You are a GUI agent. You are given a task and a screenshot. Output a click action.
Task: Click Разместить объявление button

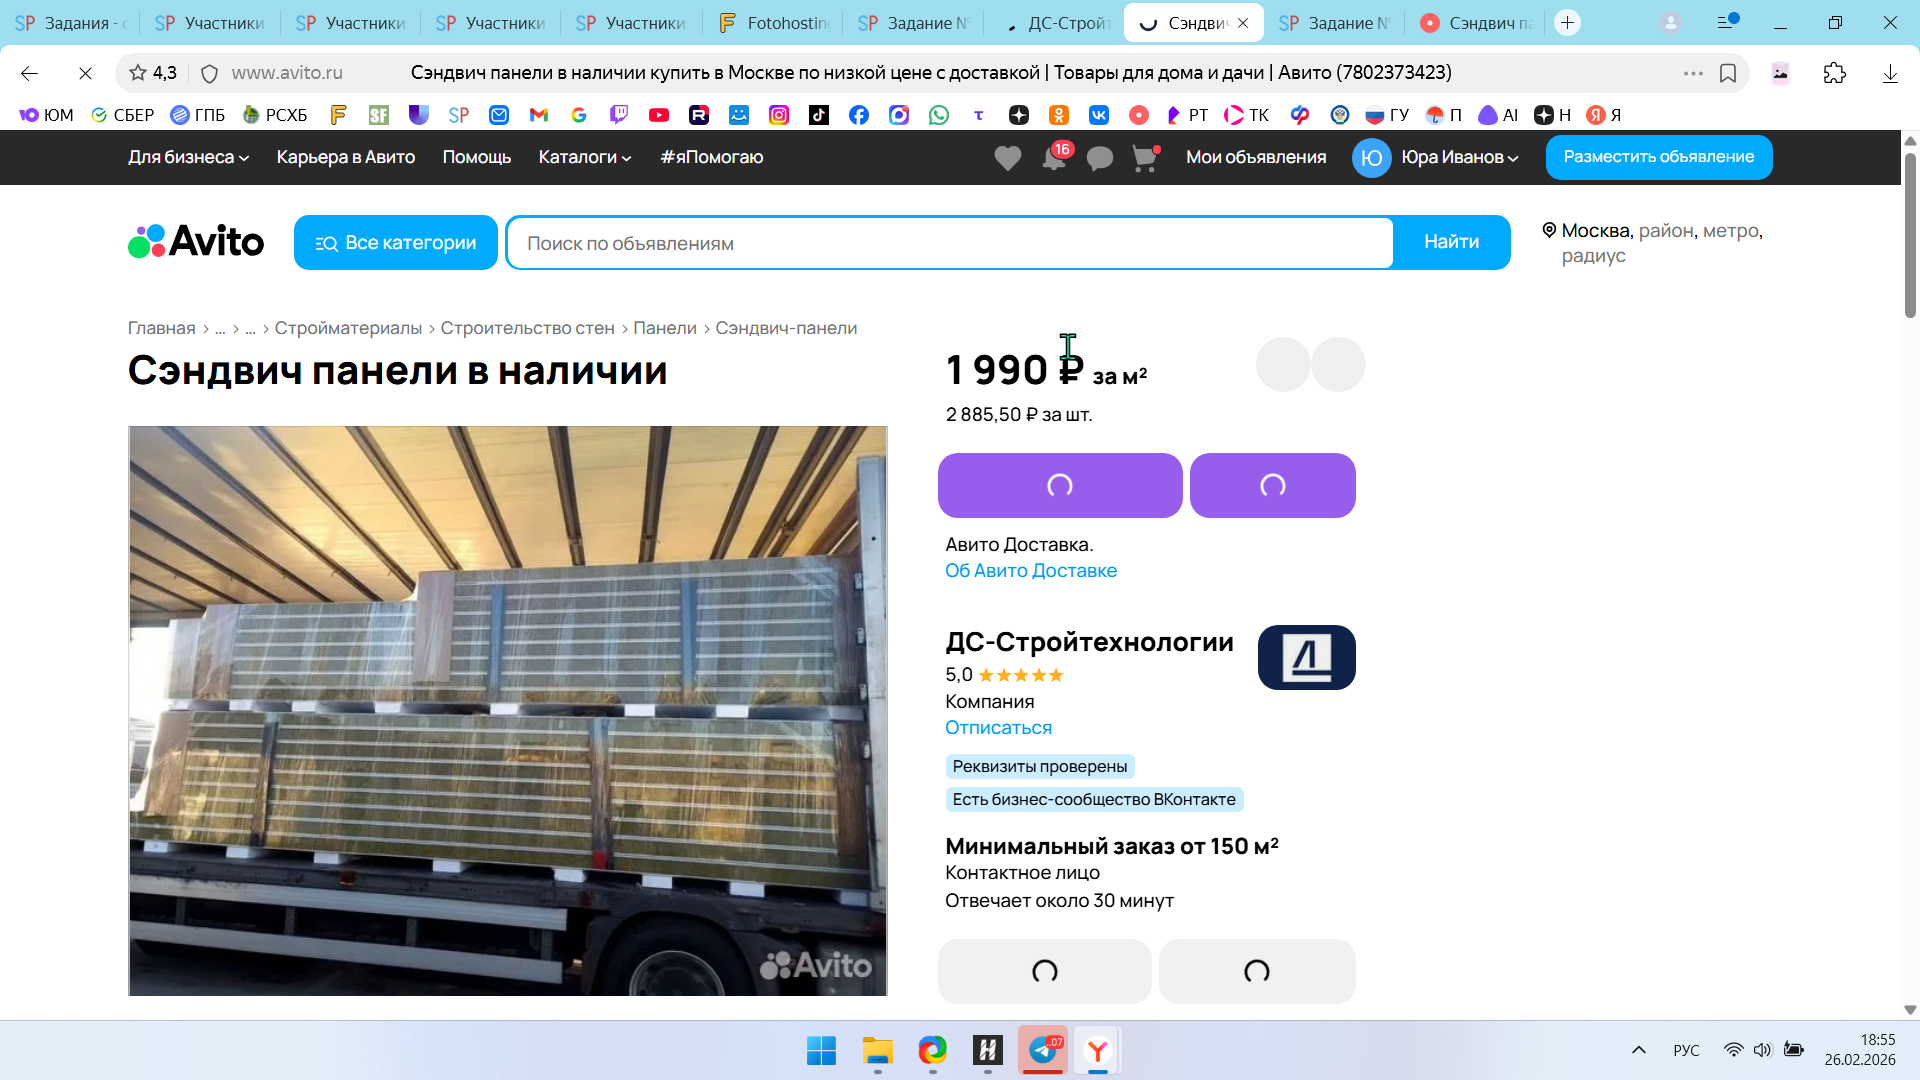click(1658, 157)
